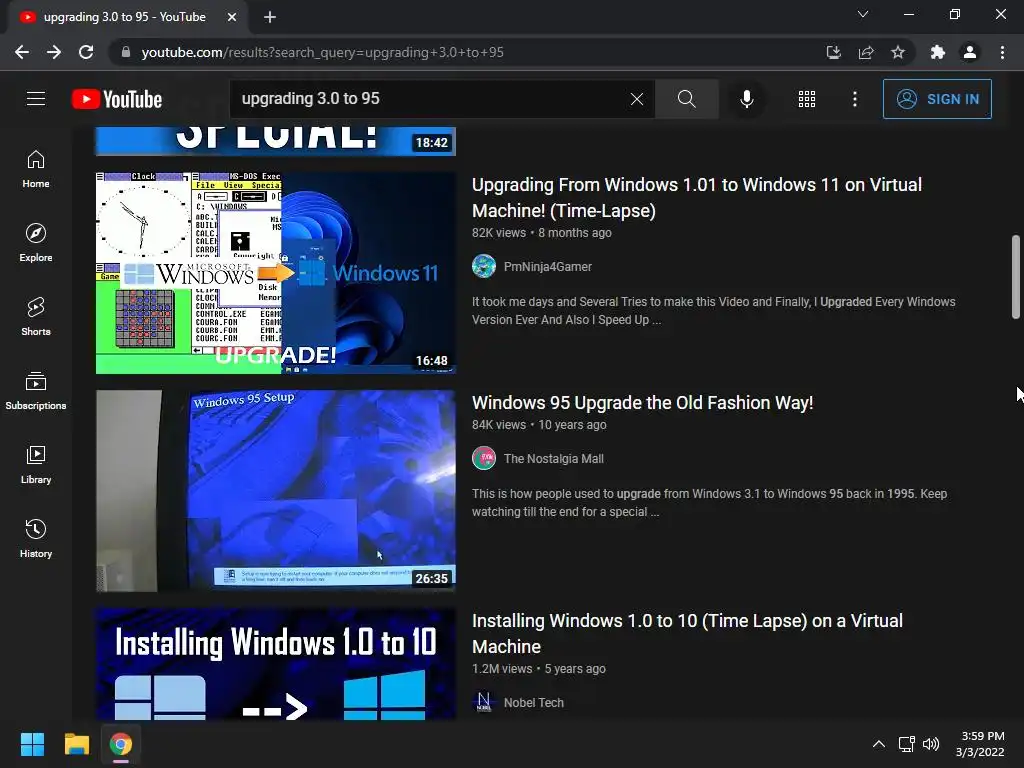Click the page vertical scrollbar thumb

click(1016, 277)
